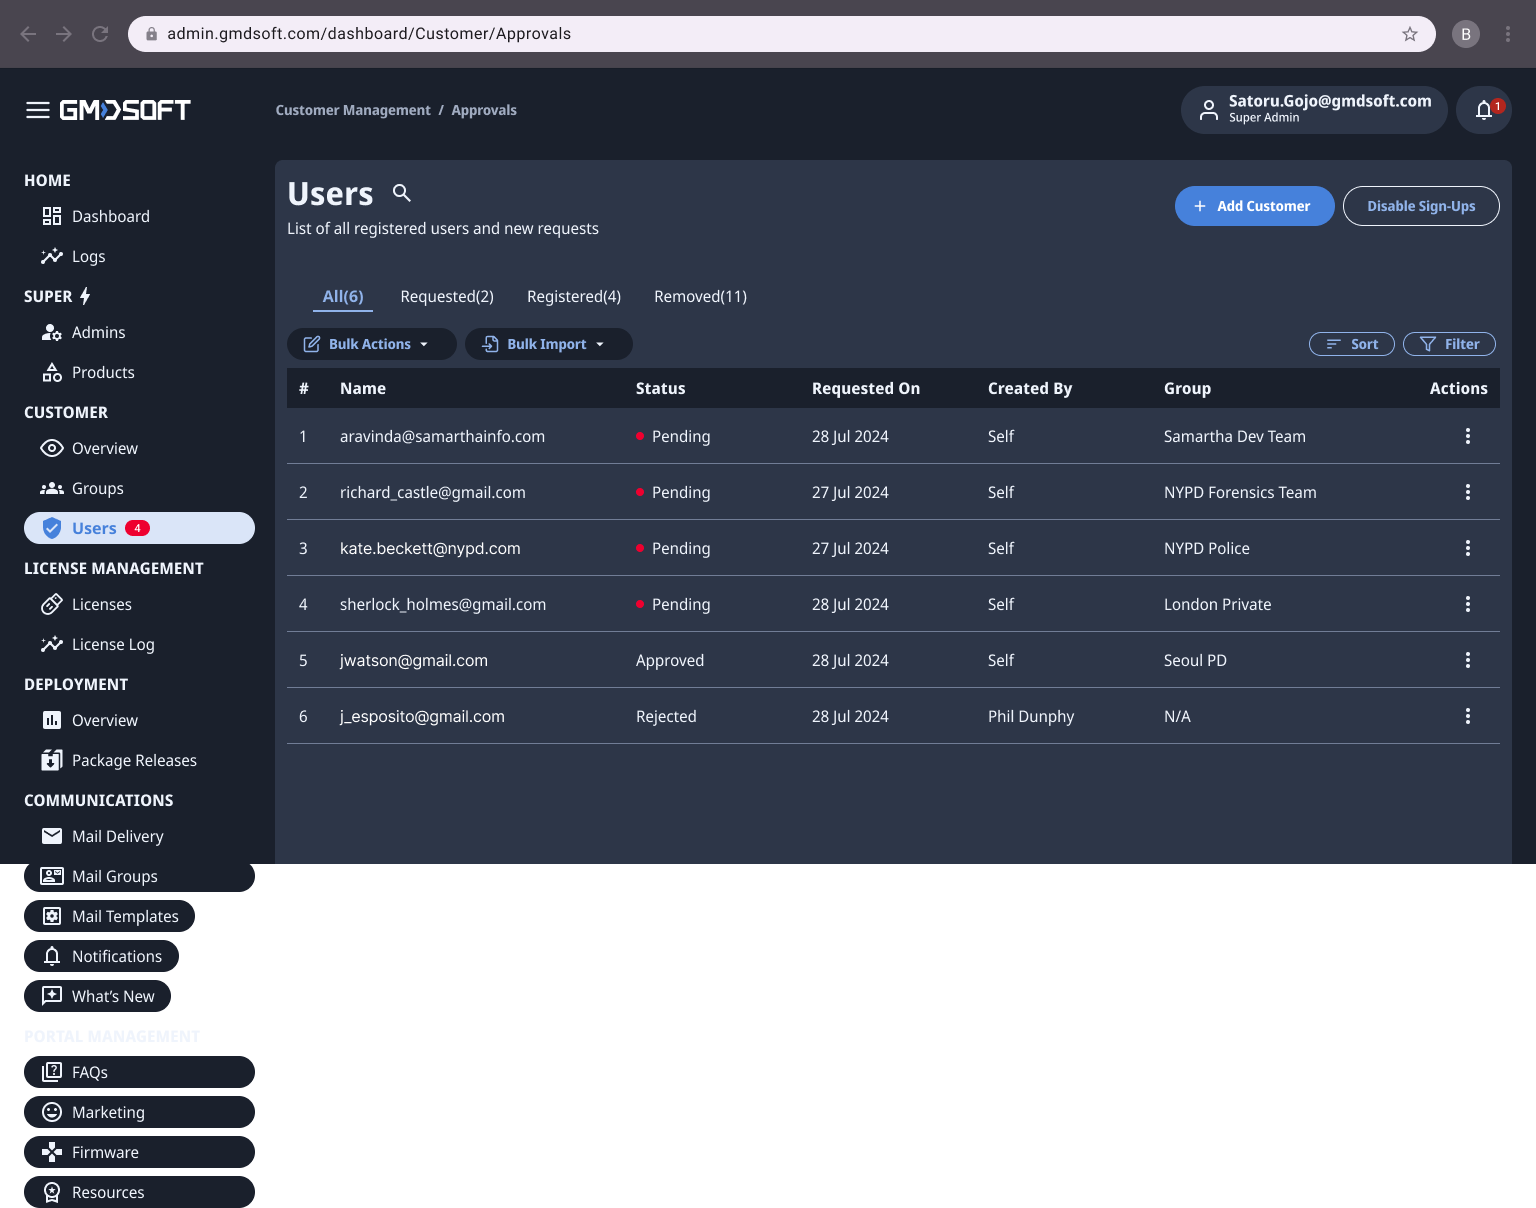The image size is (1536, 1208).
Task: Go back in browser history
Action: coord(28,34)
